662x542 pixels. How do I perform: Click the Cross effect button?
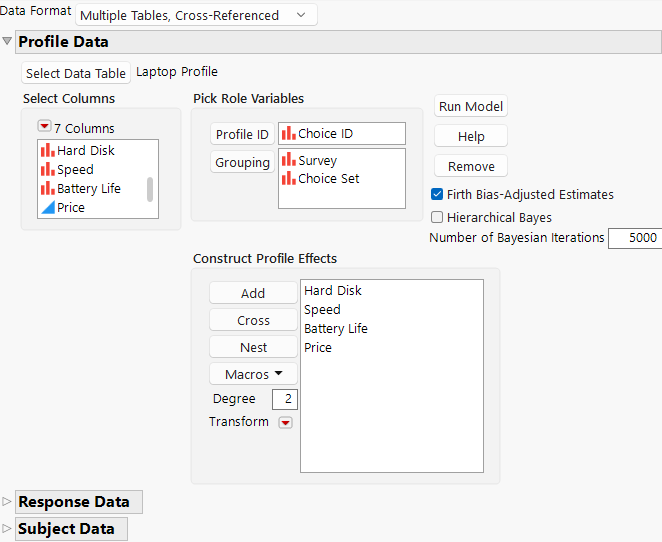tap(253, 320)
